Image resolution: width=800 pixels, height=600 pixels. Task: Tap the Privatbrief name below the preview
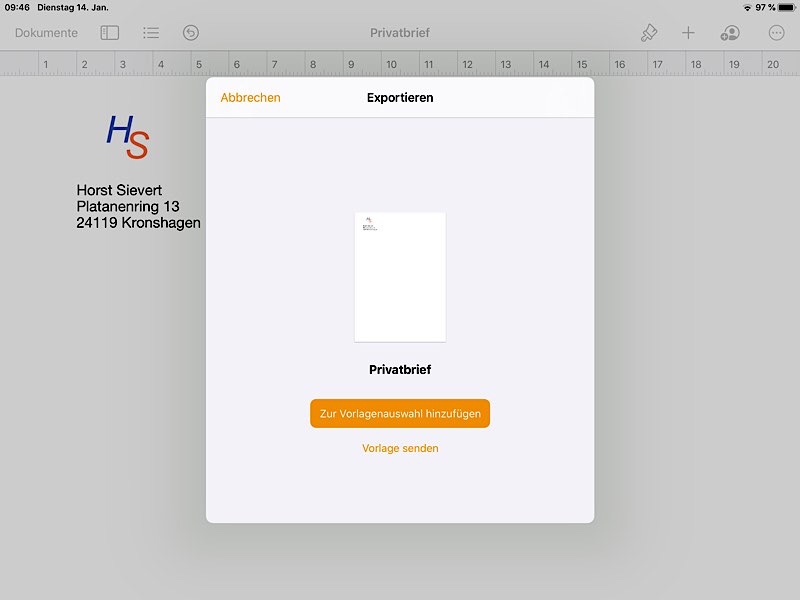pyautogui.click(x=400, y=370)
